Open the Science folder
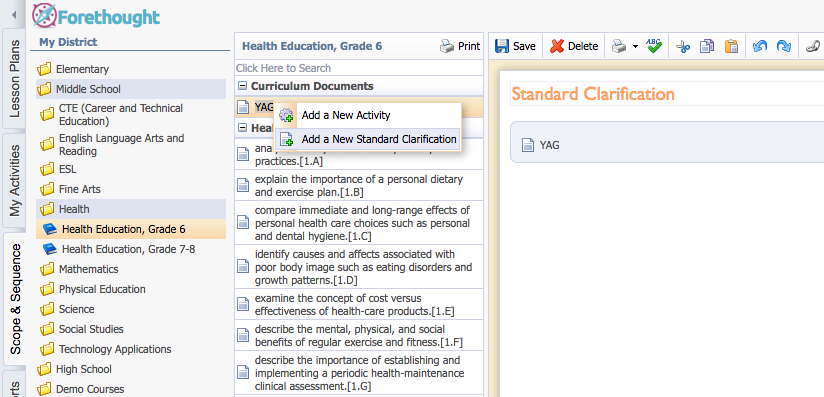 (131, 309)
